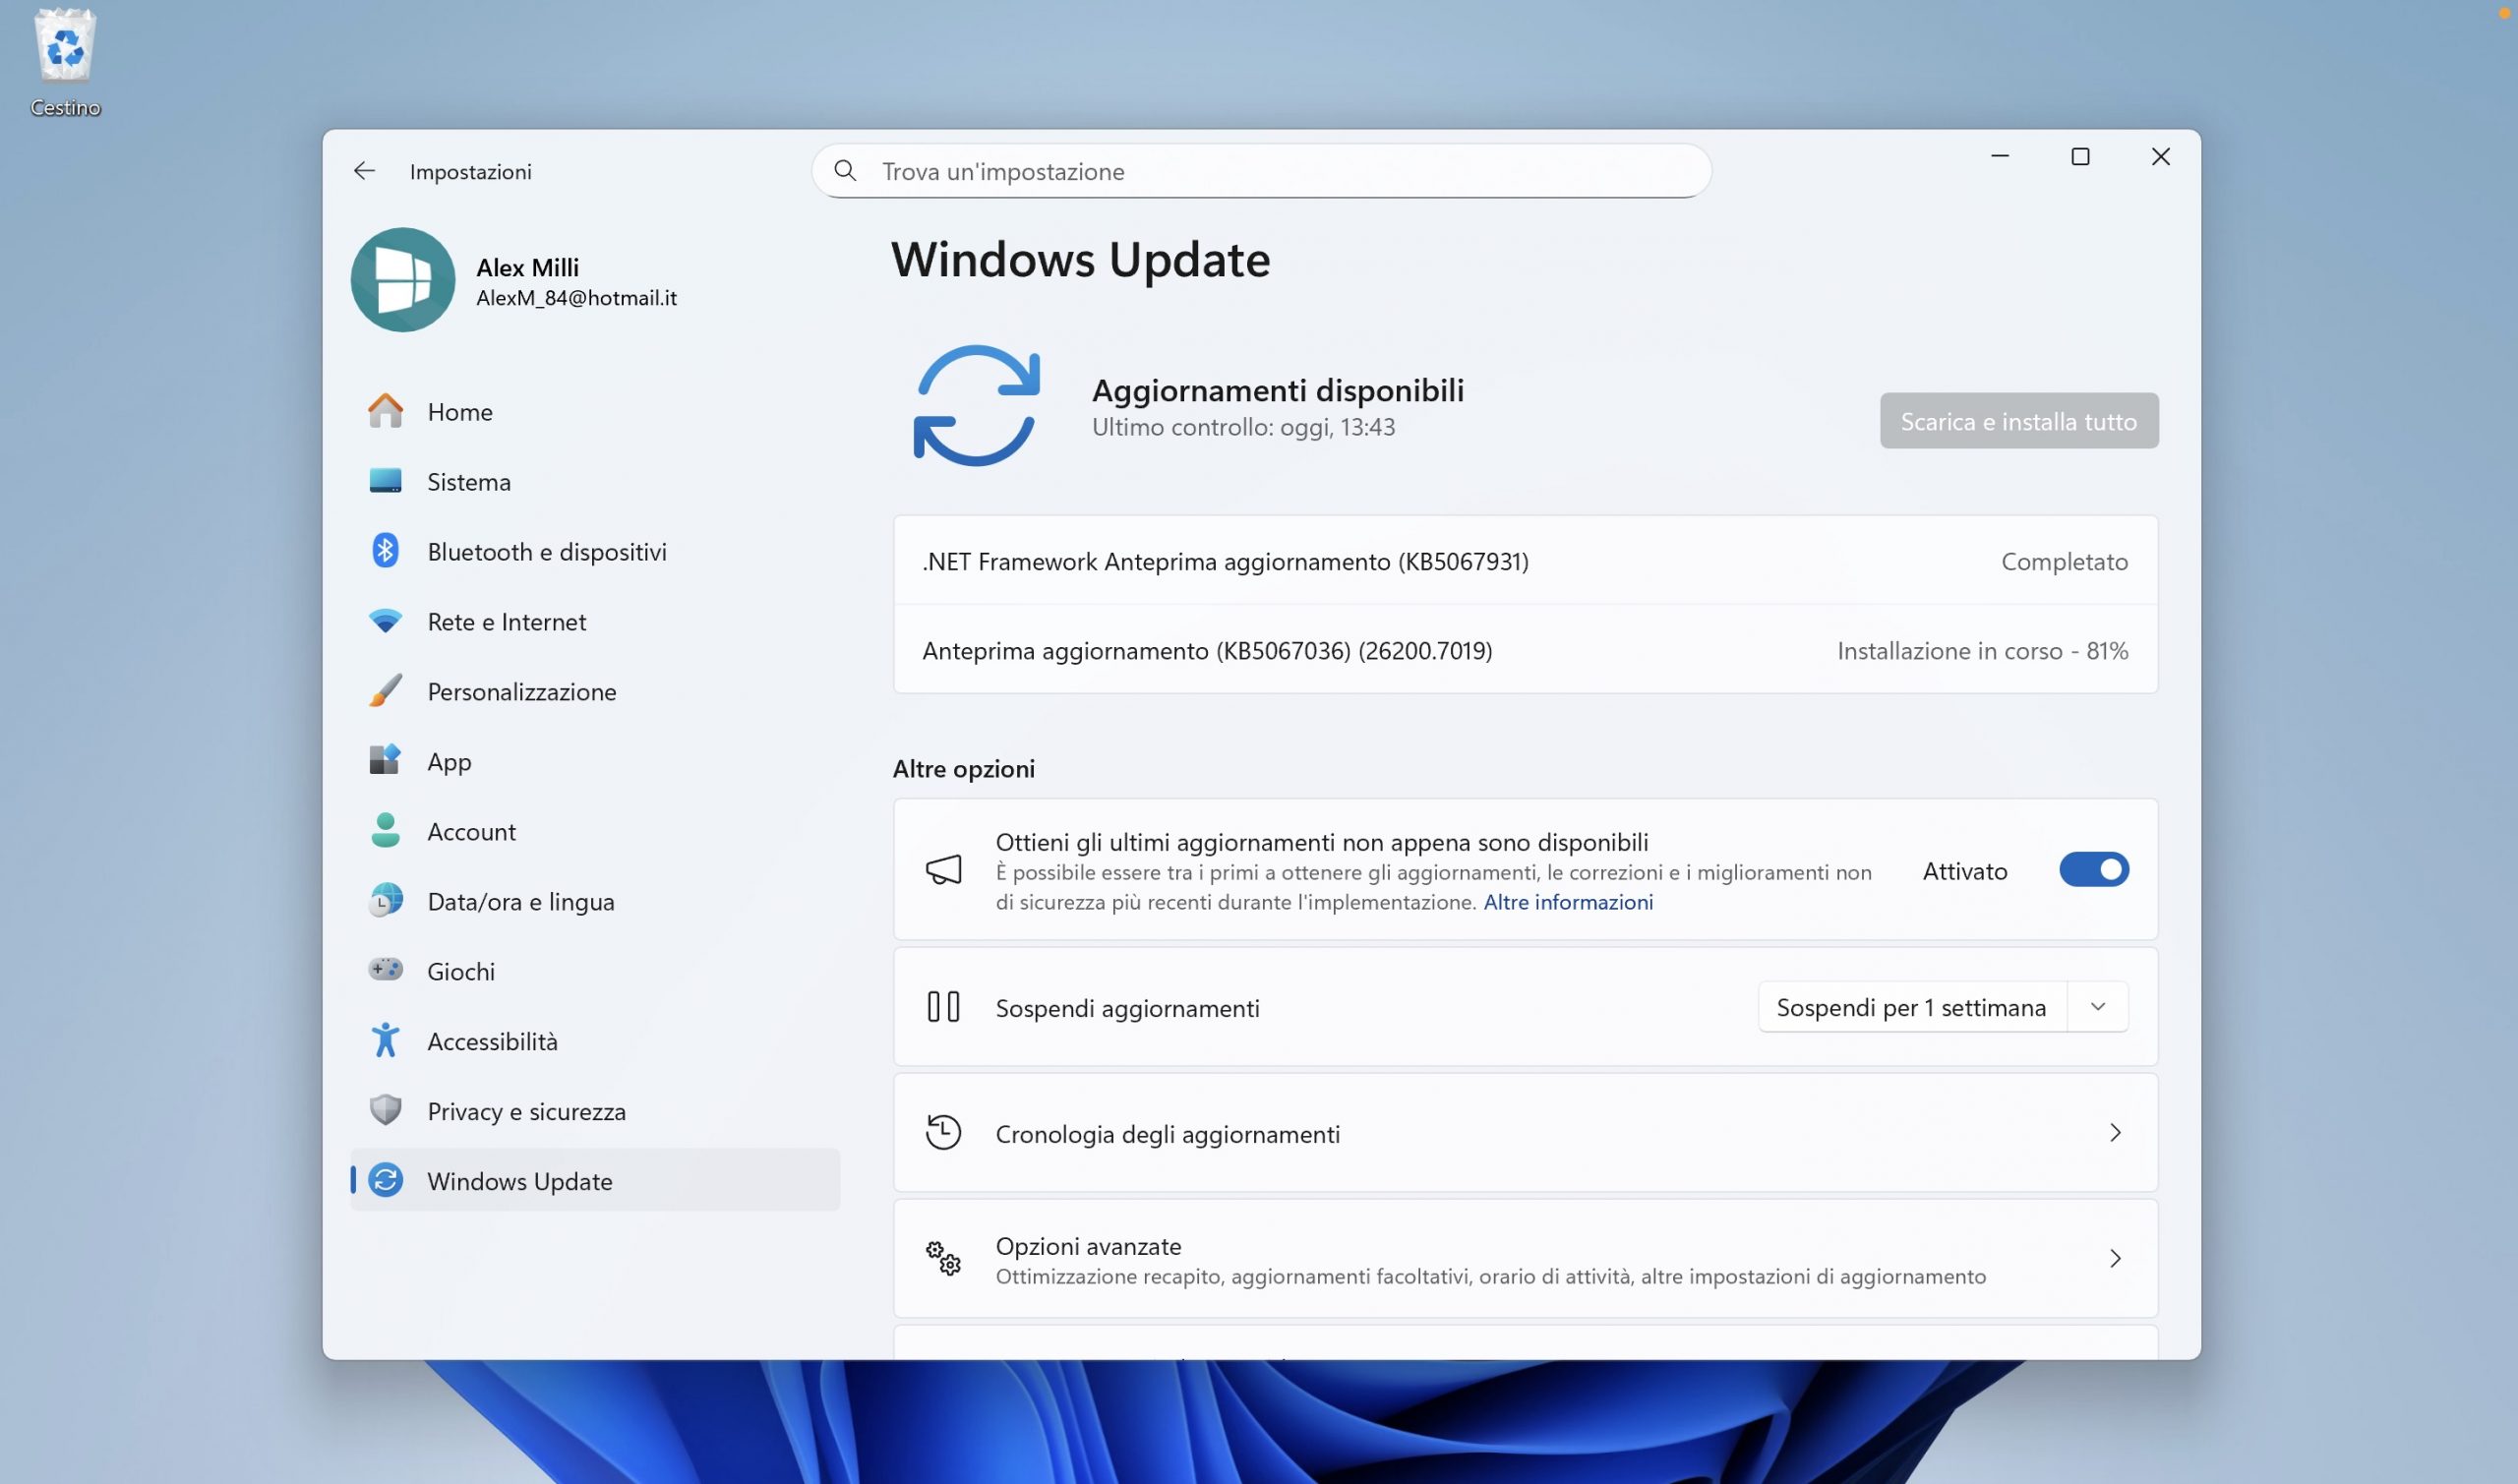Open Cronologia degli aggiornamenti chevron

tap(2114, 1133)
